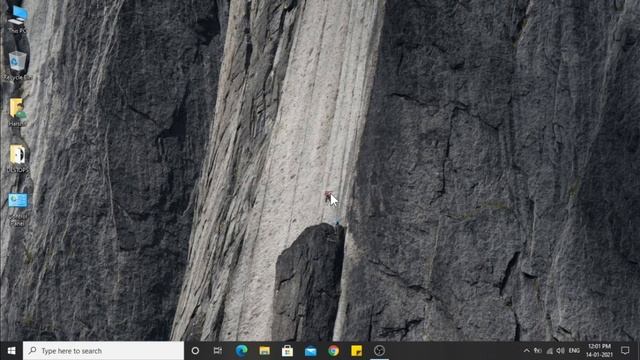Image resolution: width=640 pixels, height=360 pixels.
Task: Expand the hidden system tray icons
Action: coord(527,351)
